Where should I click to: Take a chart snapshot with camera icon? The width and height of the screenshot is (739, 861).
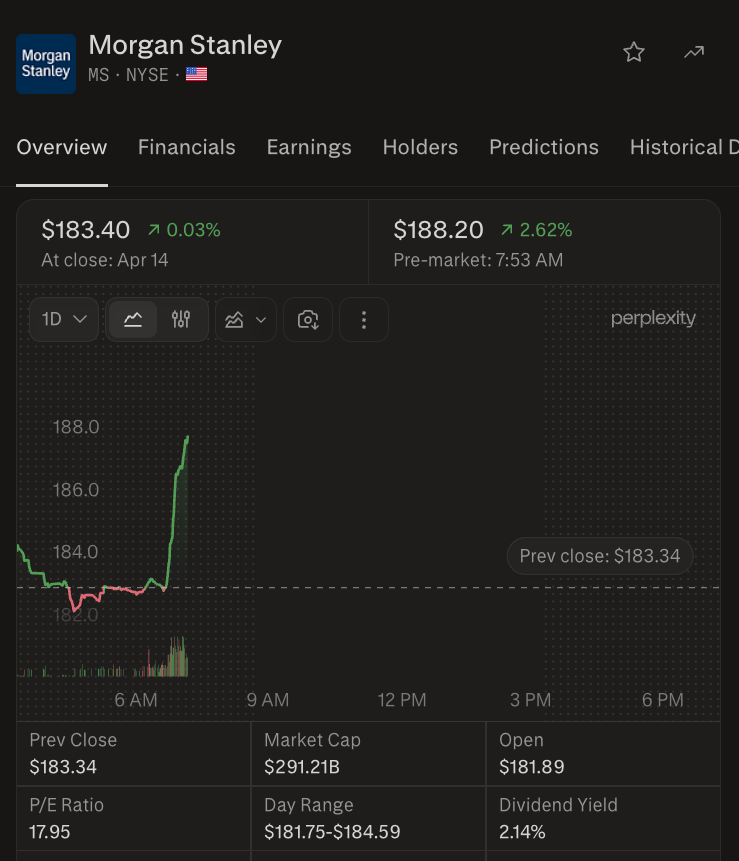pos(308,319)
